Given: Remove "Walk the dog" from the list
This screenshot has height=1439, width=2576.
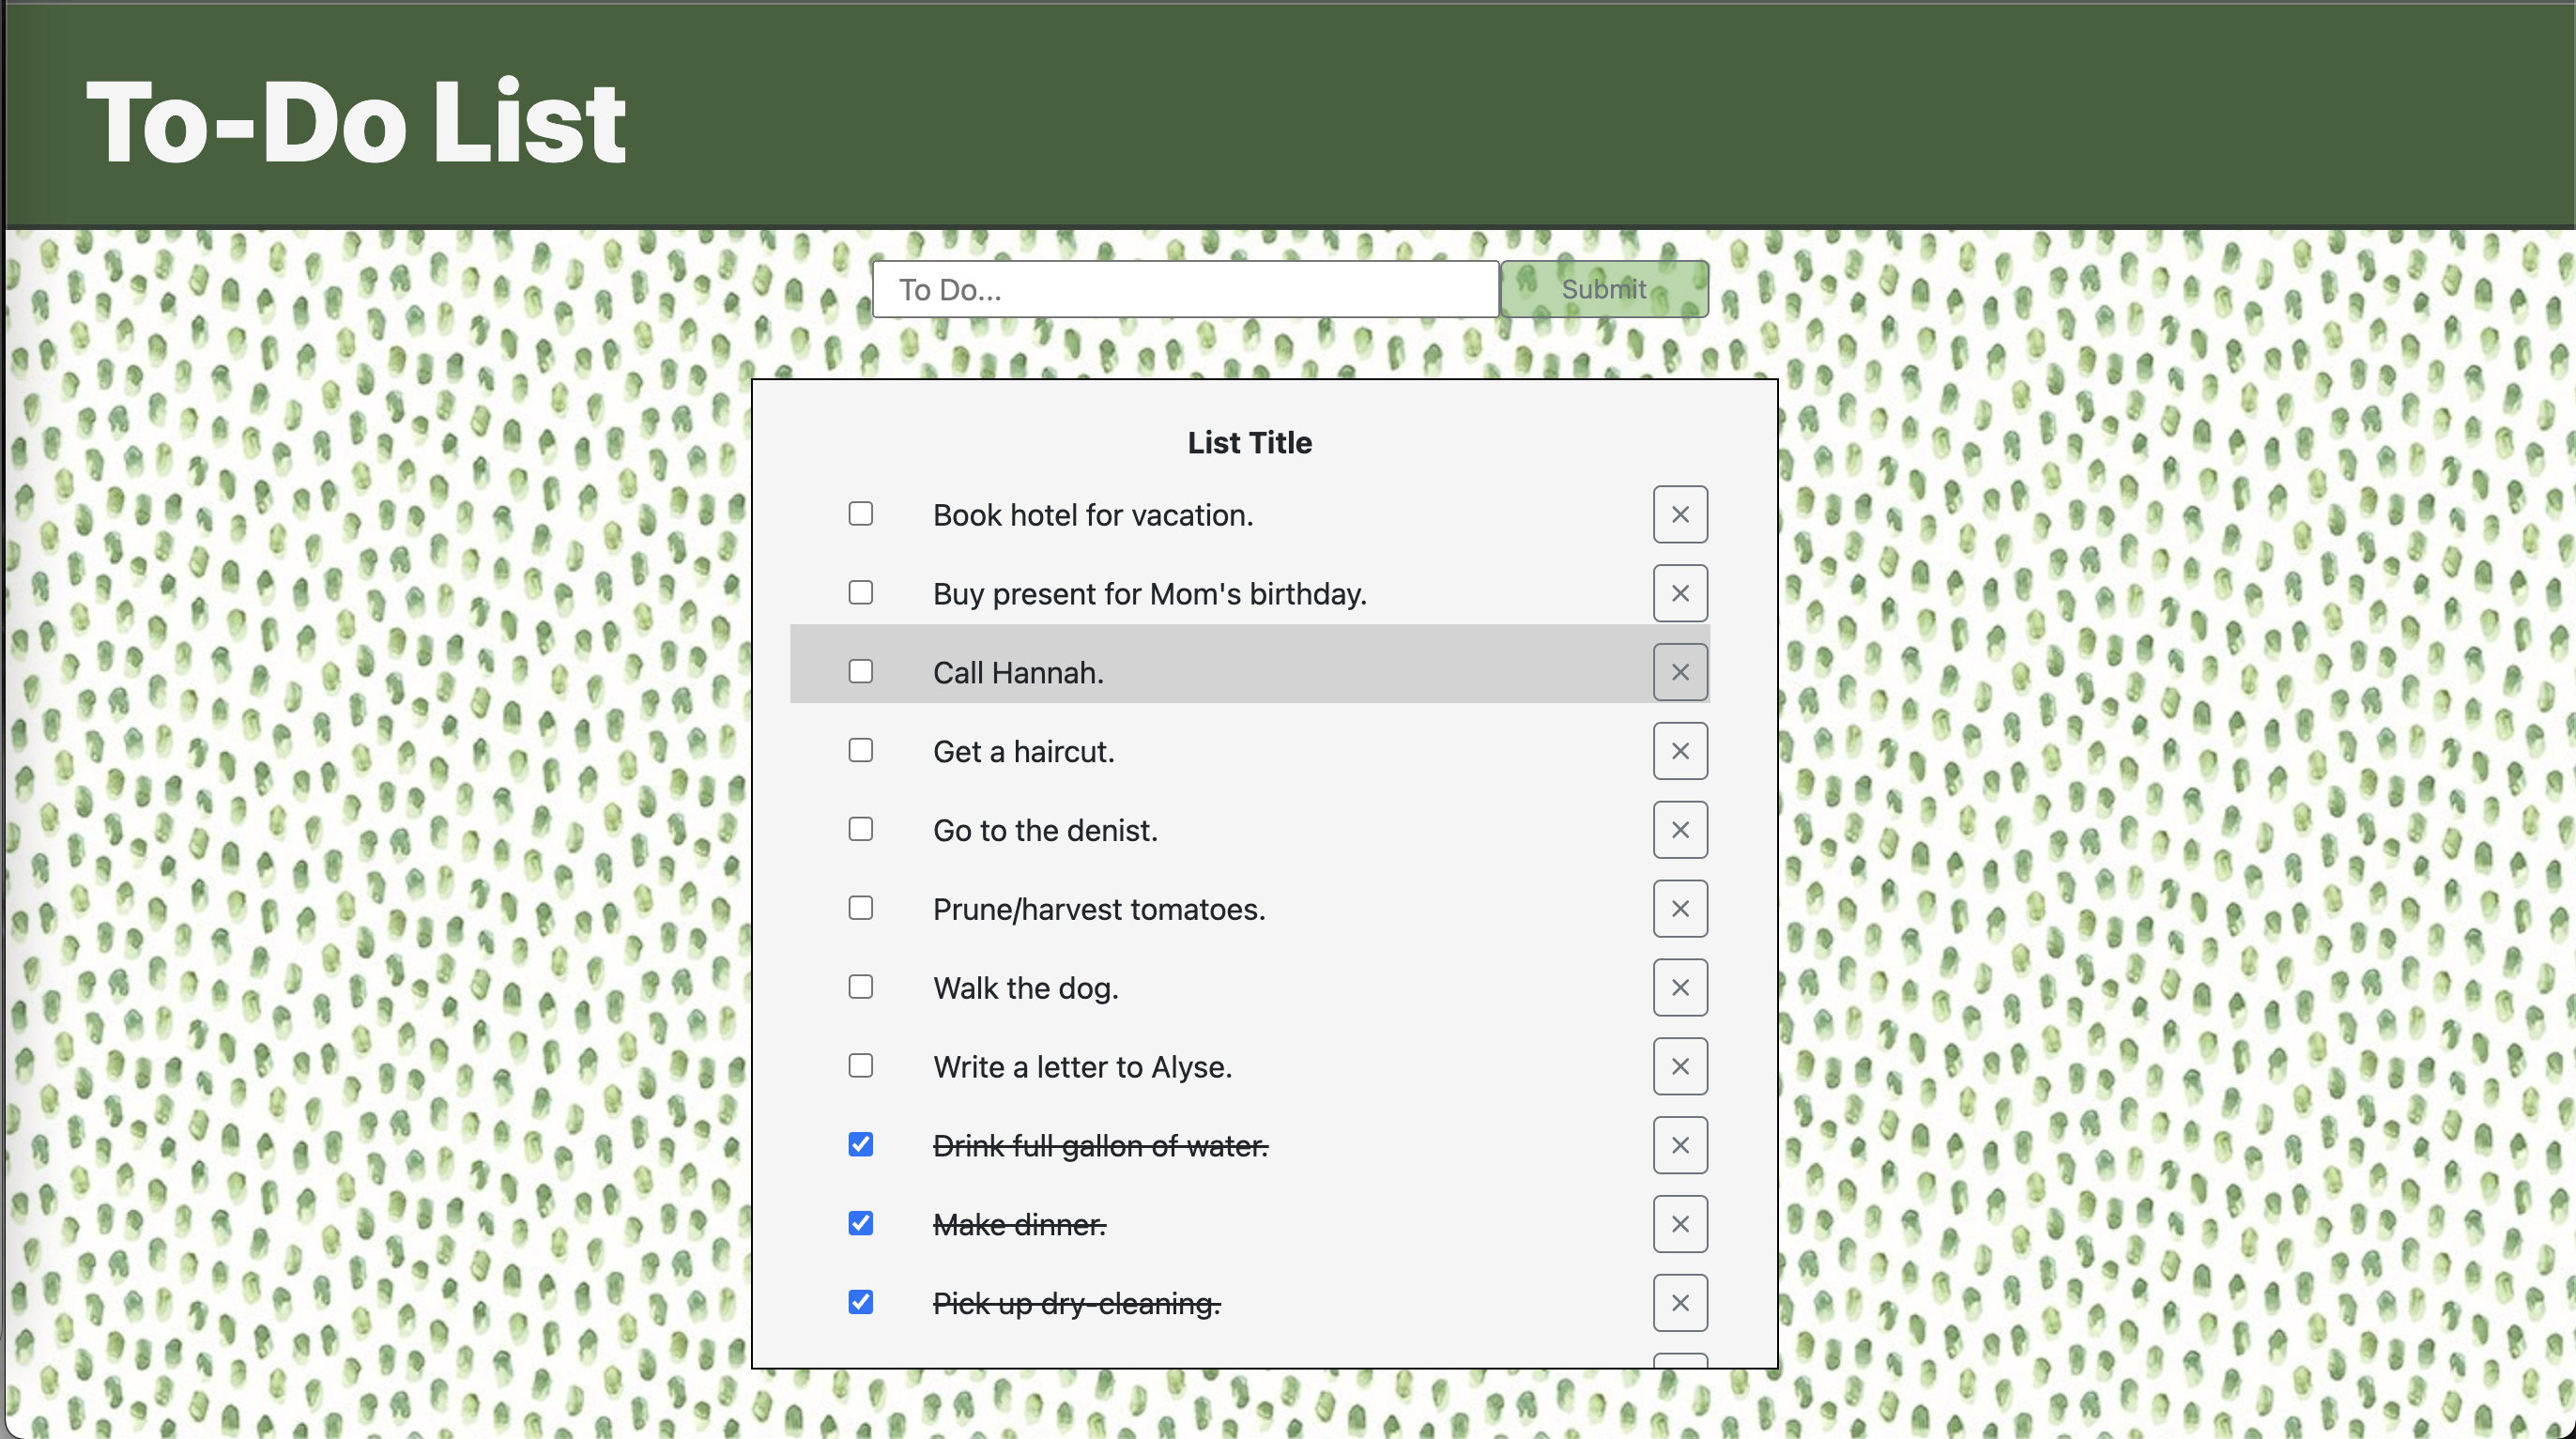Looking at the screenshot, I should (x=1680, y=987).
